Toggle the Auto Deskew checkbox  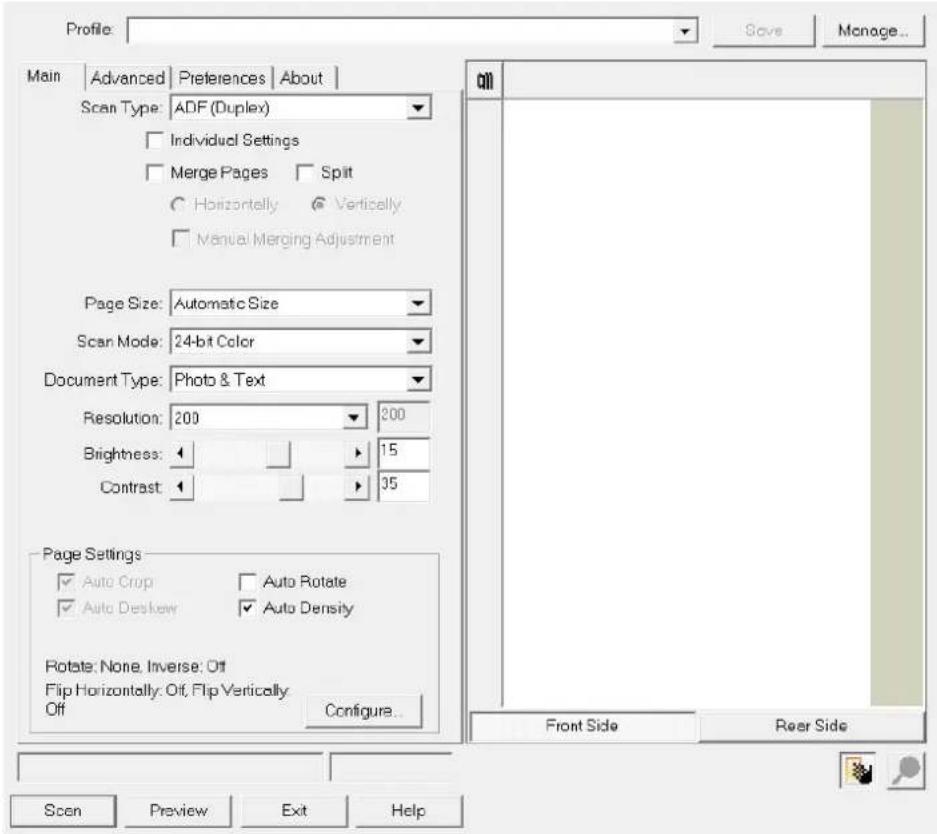click(x=66, y=608)
